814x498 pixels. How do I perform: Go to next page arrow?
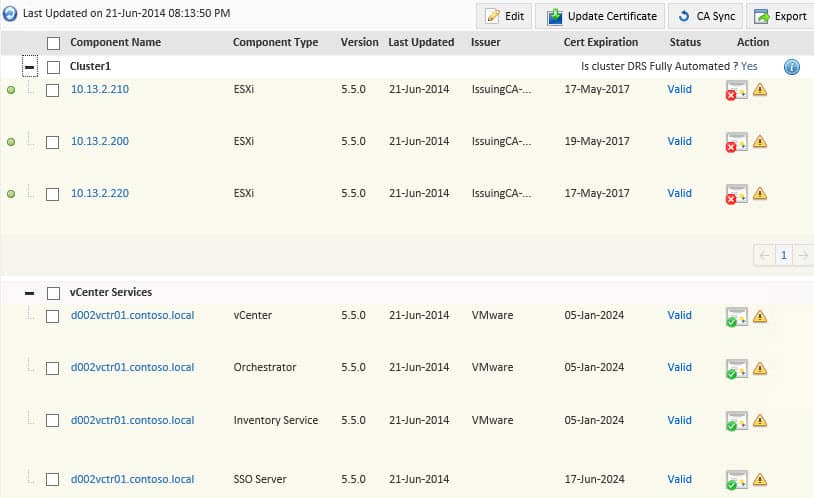(x=802, y=255)
